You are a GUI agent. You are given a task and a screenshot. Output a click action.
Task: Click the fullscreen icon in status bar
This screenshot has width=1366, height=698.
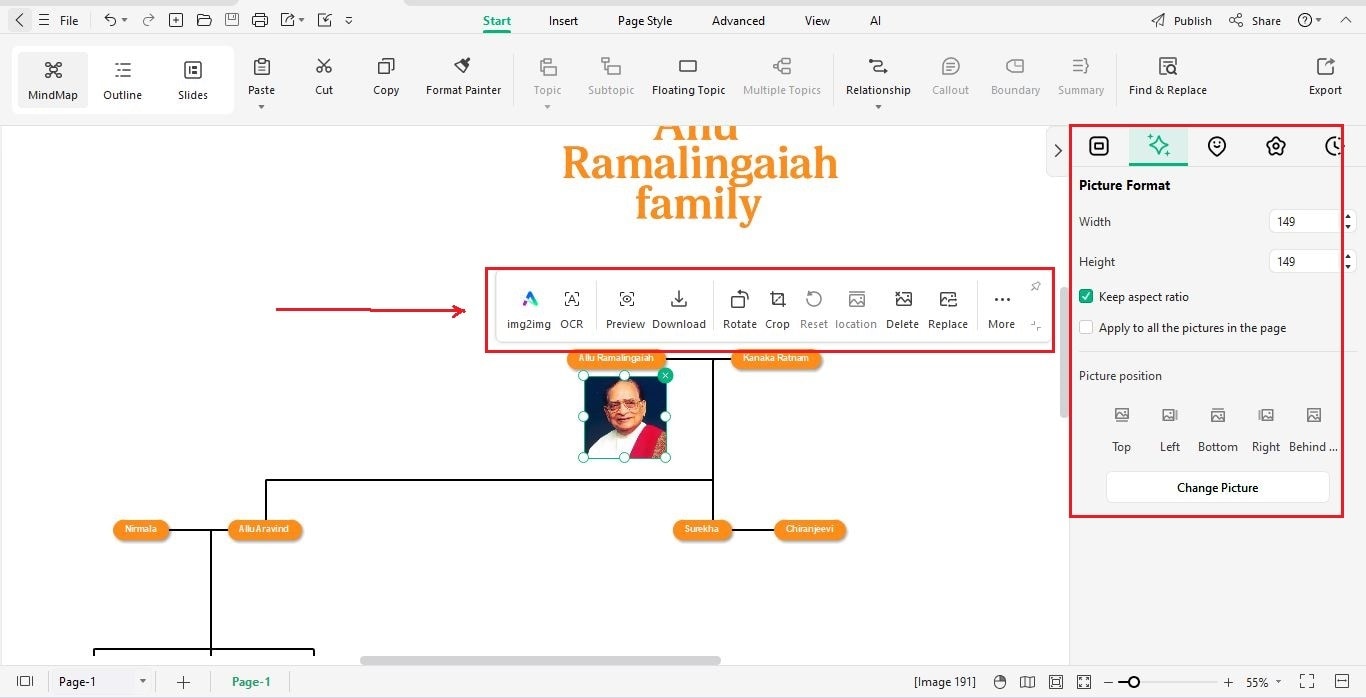point(1306,682)
